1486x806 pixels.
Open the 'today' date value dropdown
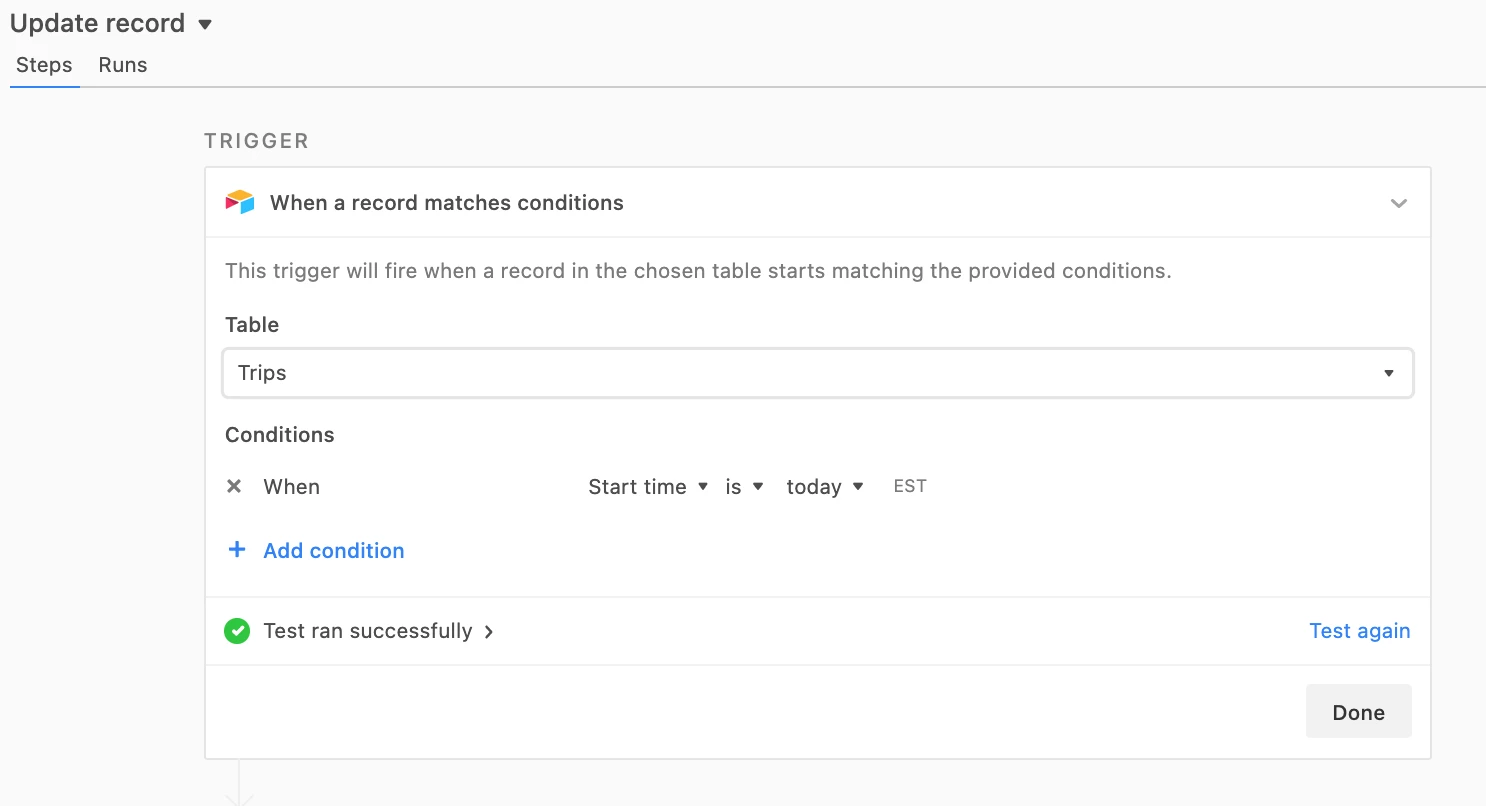pos(825,487)
